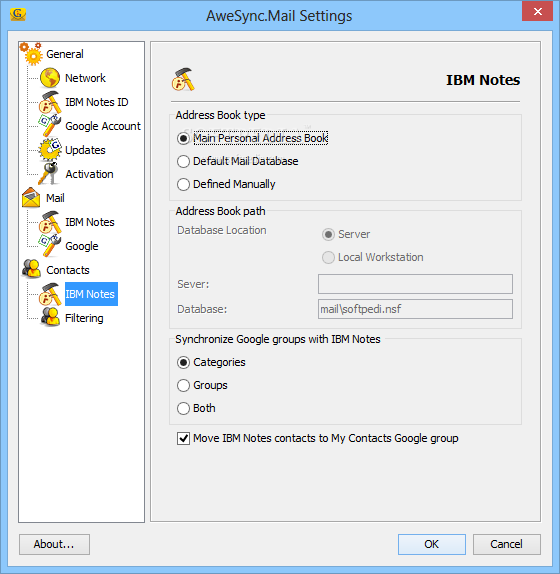Click the IBM Notes ID hammer icon
The height and width of the screenshot is (574, 560).
[50, 102]
